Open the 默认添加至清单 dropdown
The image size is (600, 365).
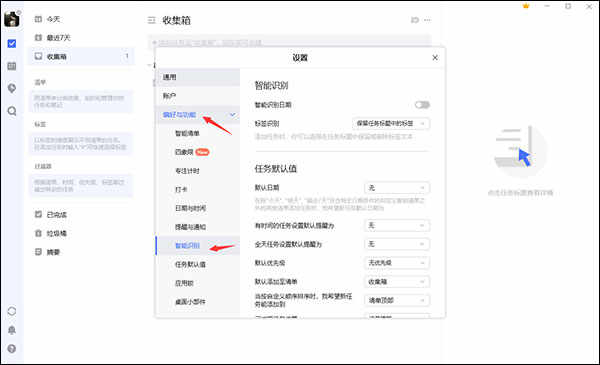click(397, 282)
